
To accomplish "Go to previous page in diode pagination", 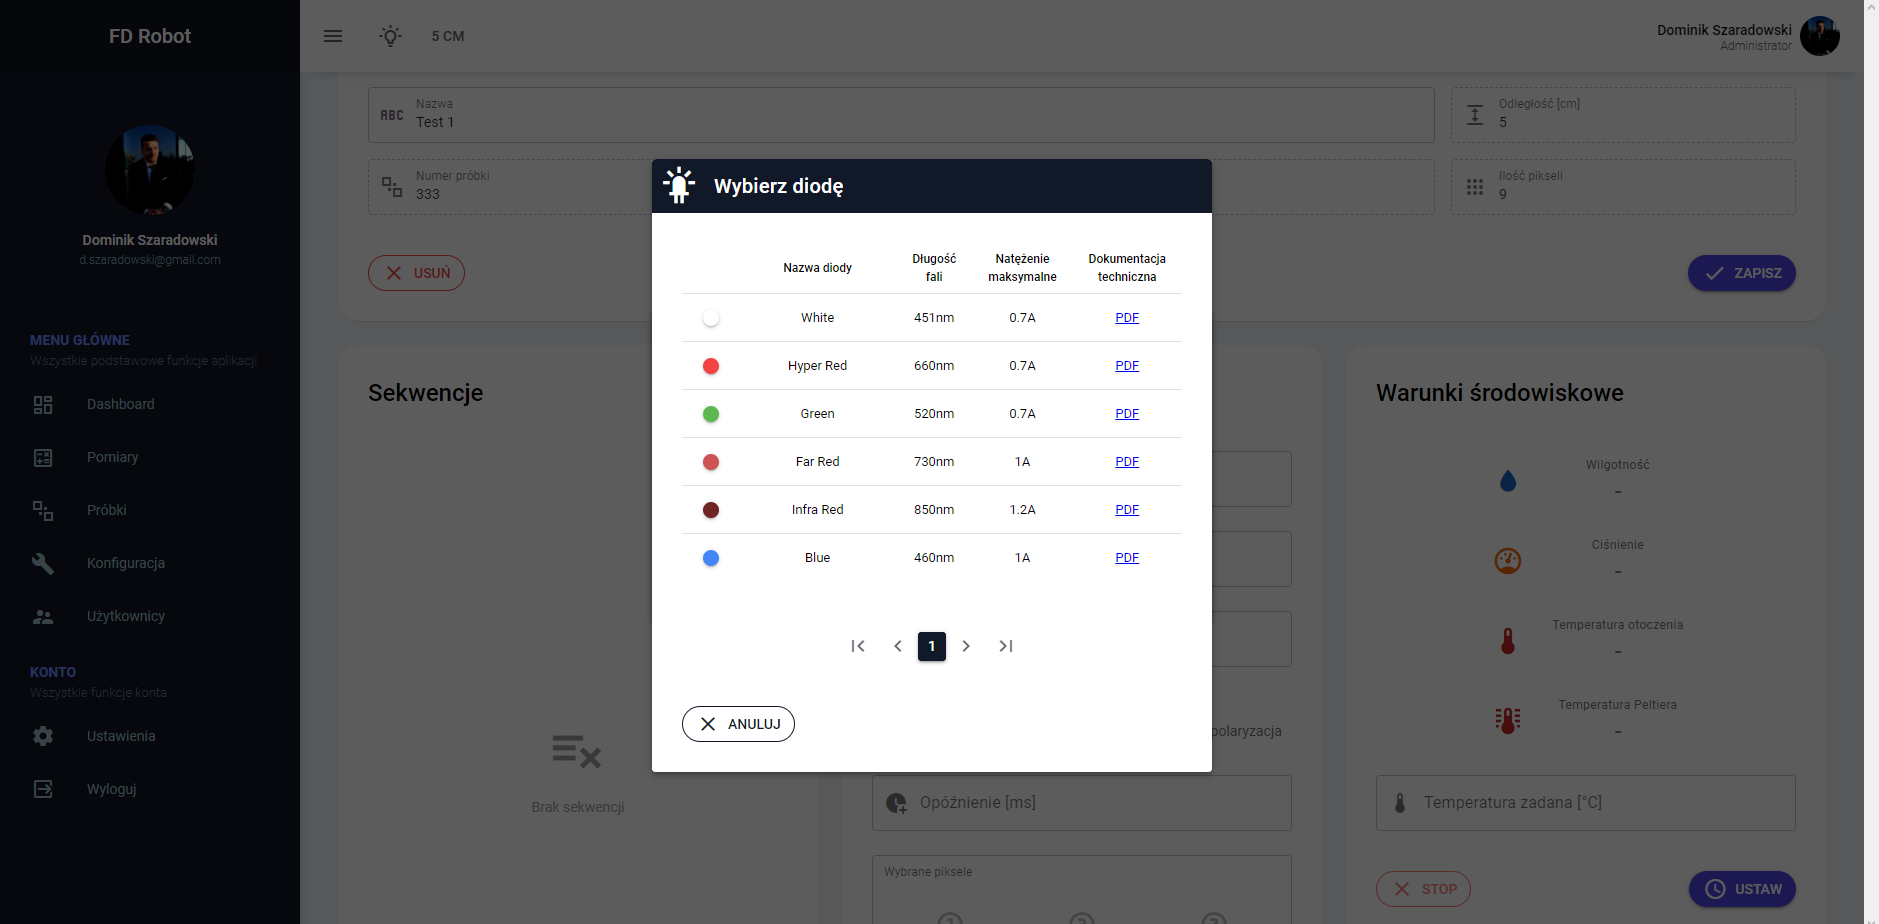I will (x=897, y=646).
